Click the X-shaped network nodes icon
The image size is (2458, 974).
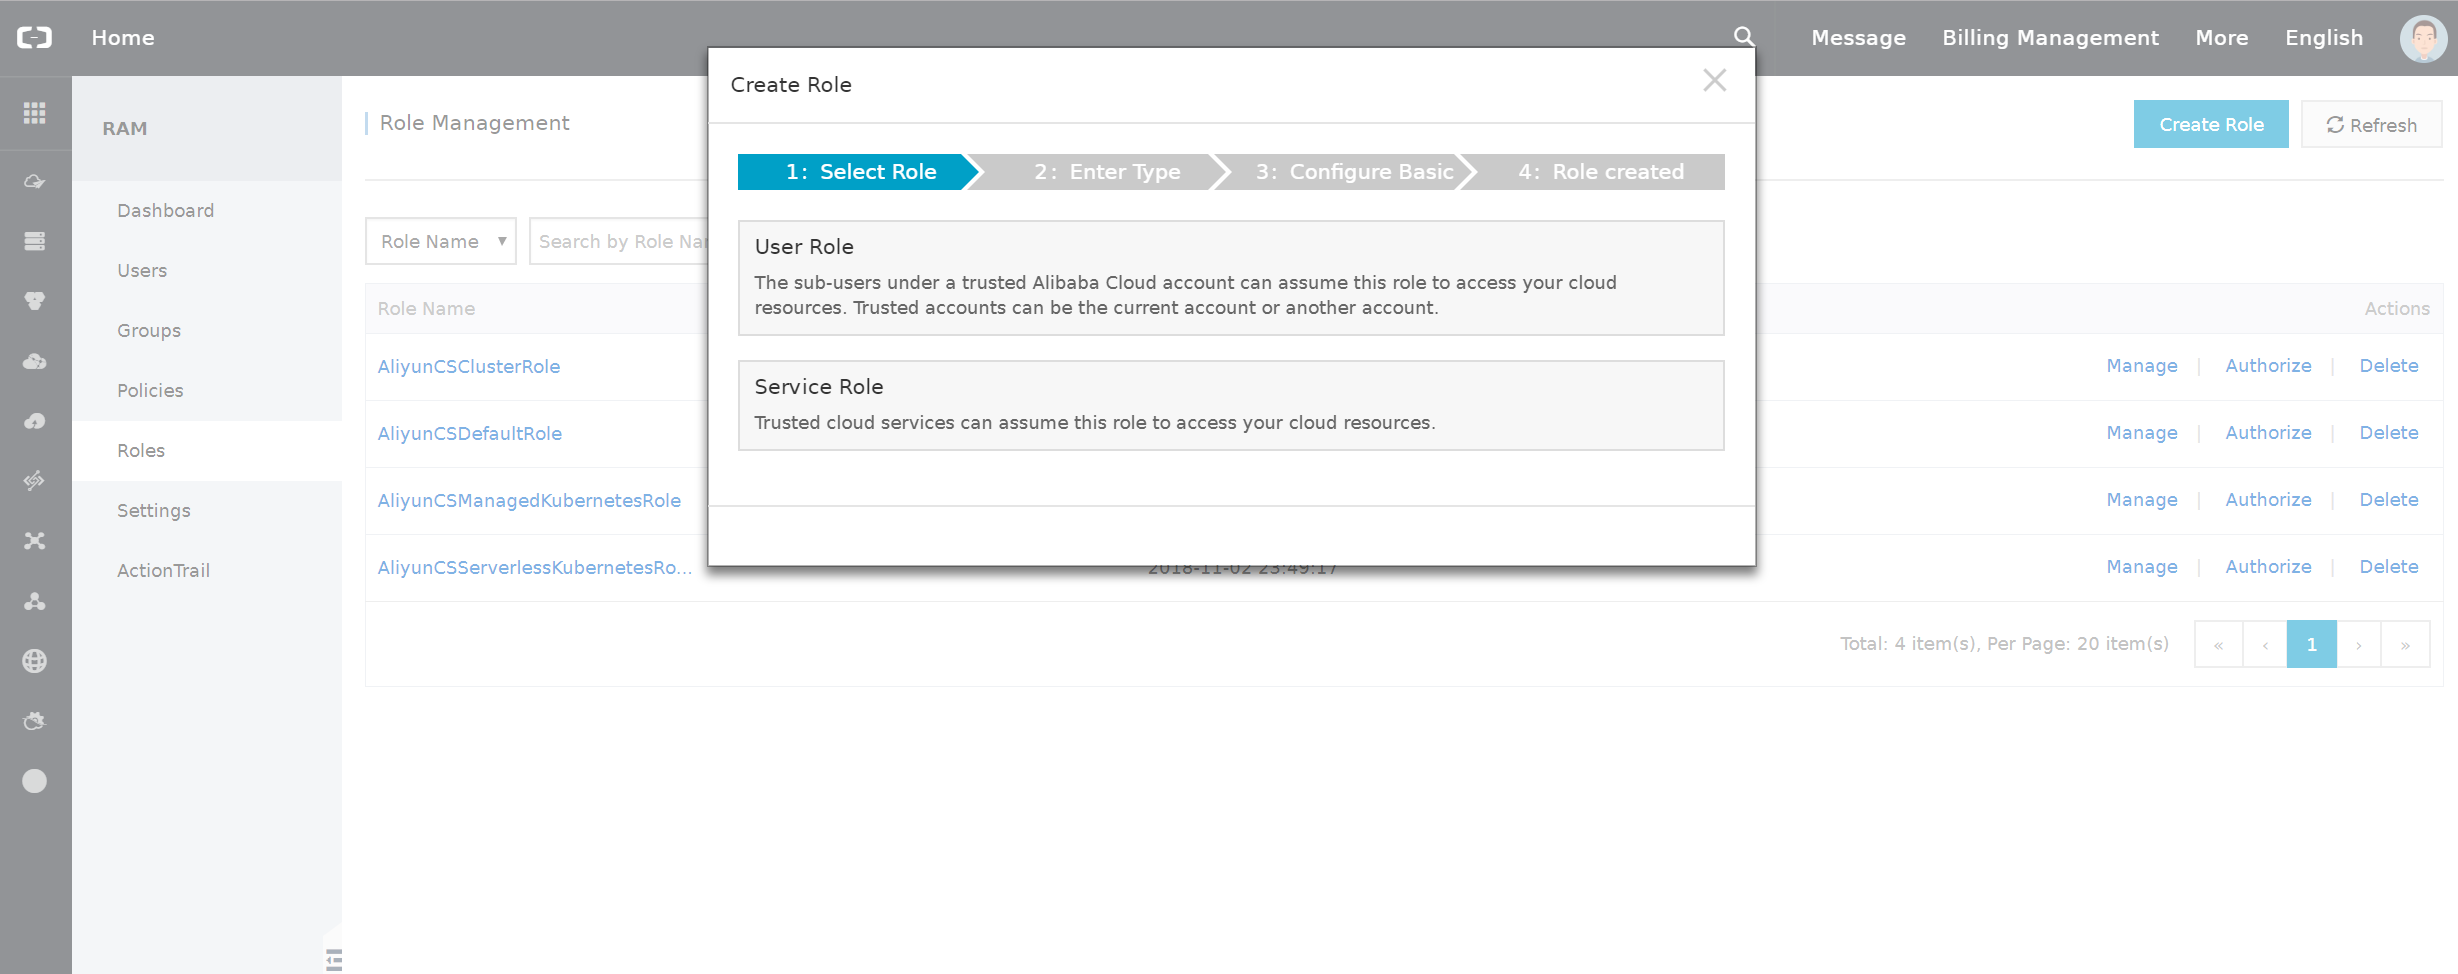35,541
